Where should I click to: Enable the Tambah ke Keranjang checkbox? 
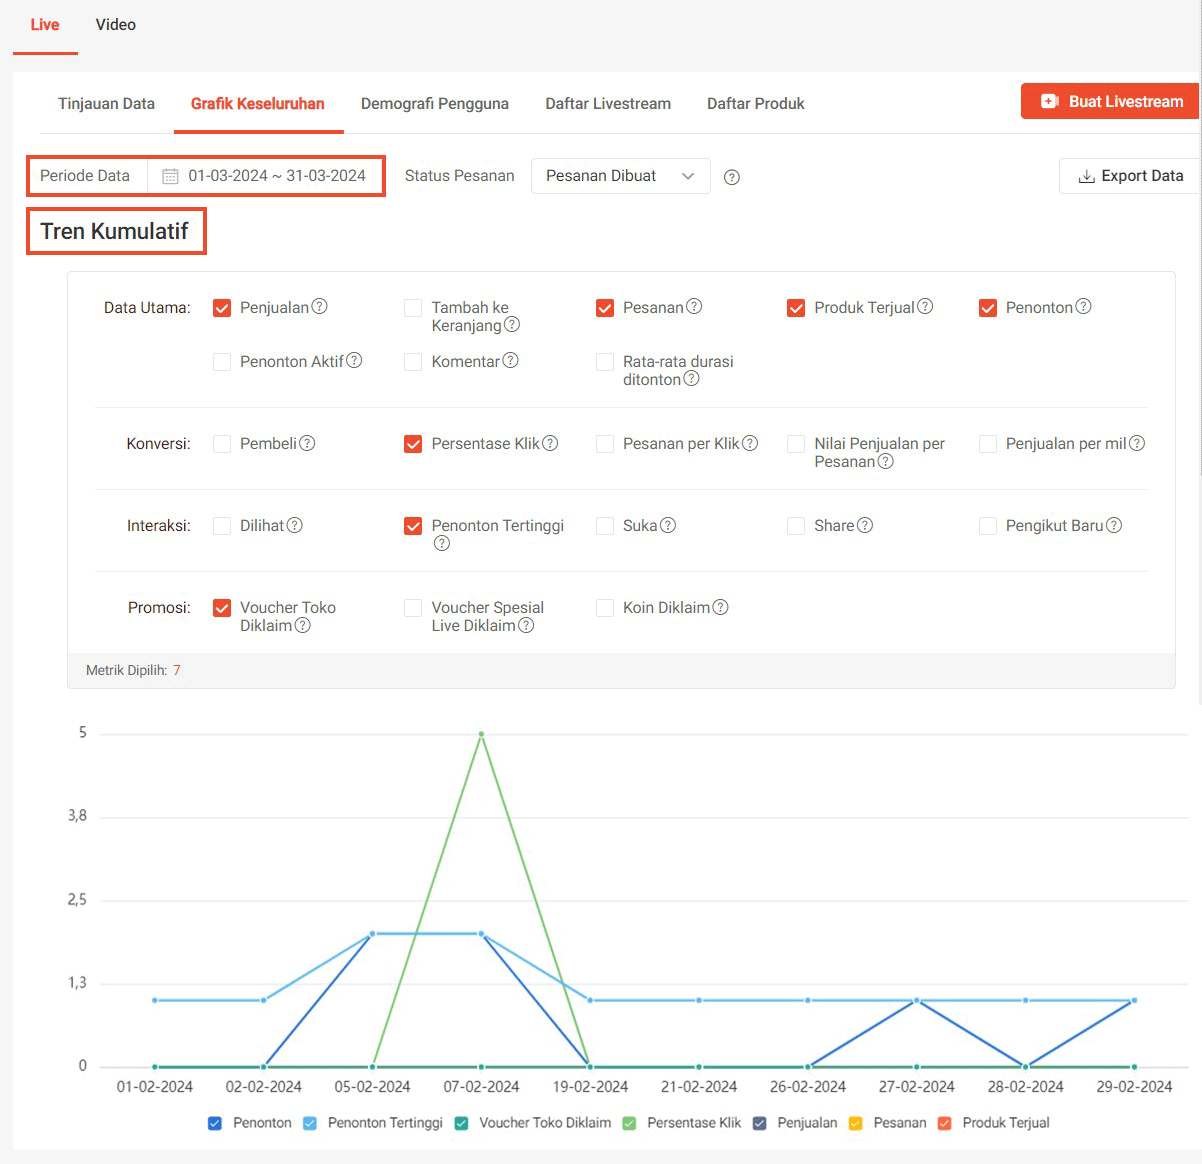click(413, 308)
